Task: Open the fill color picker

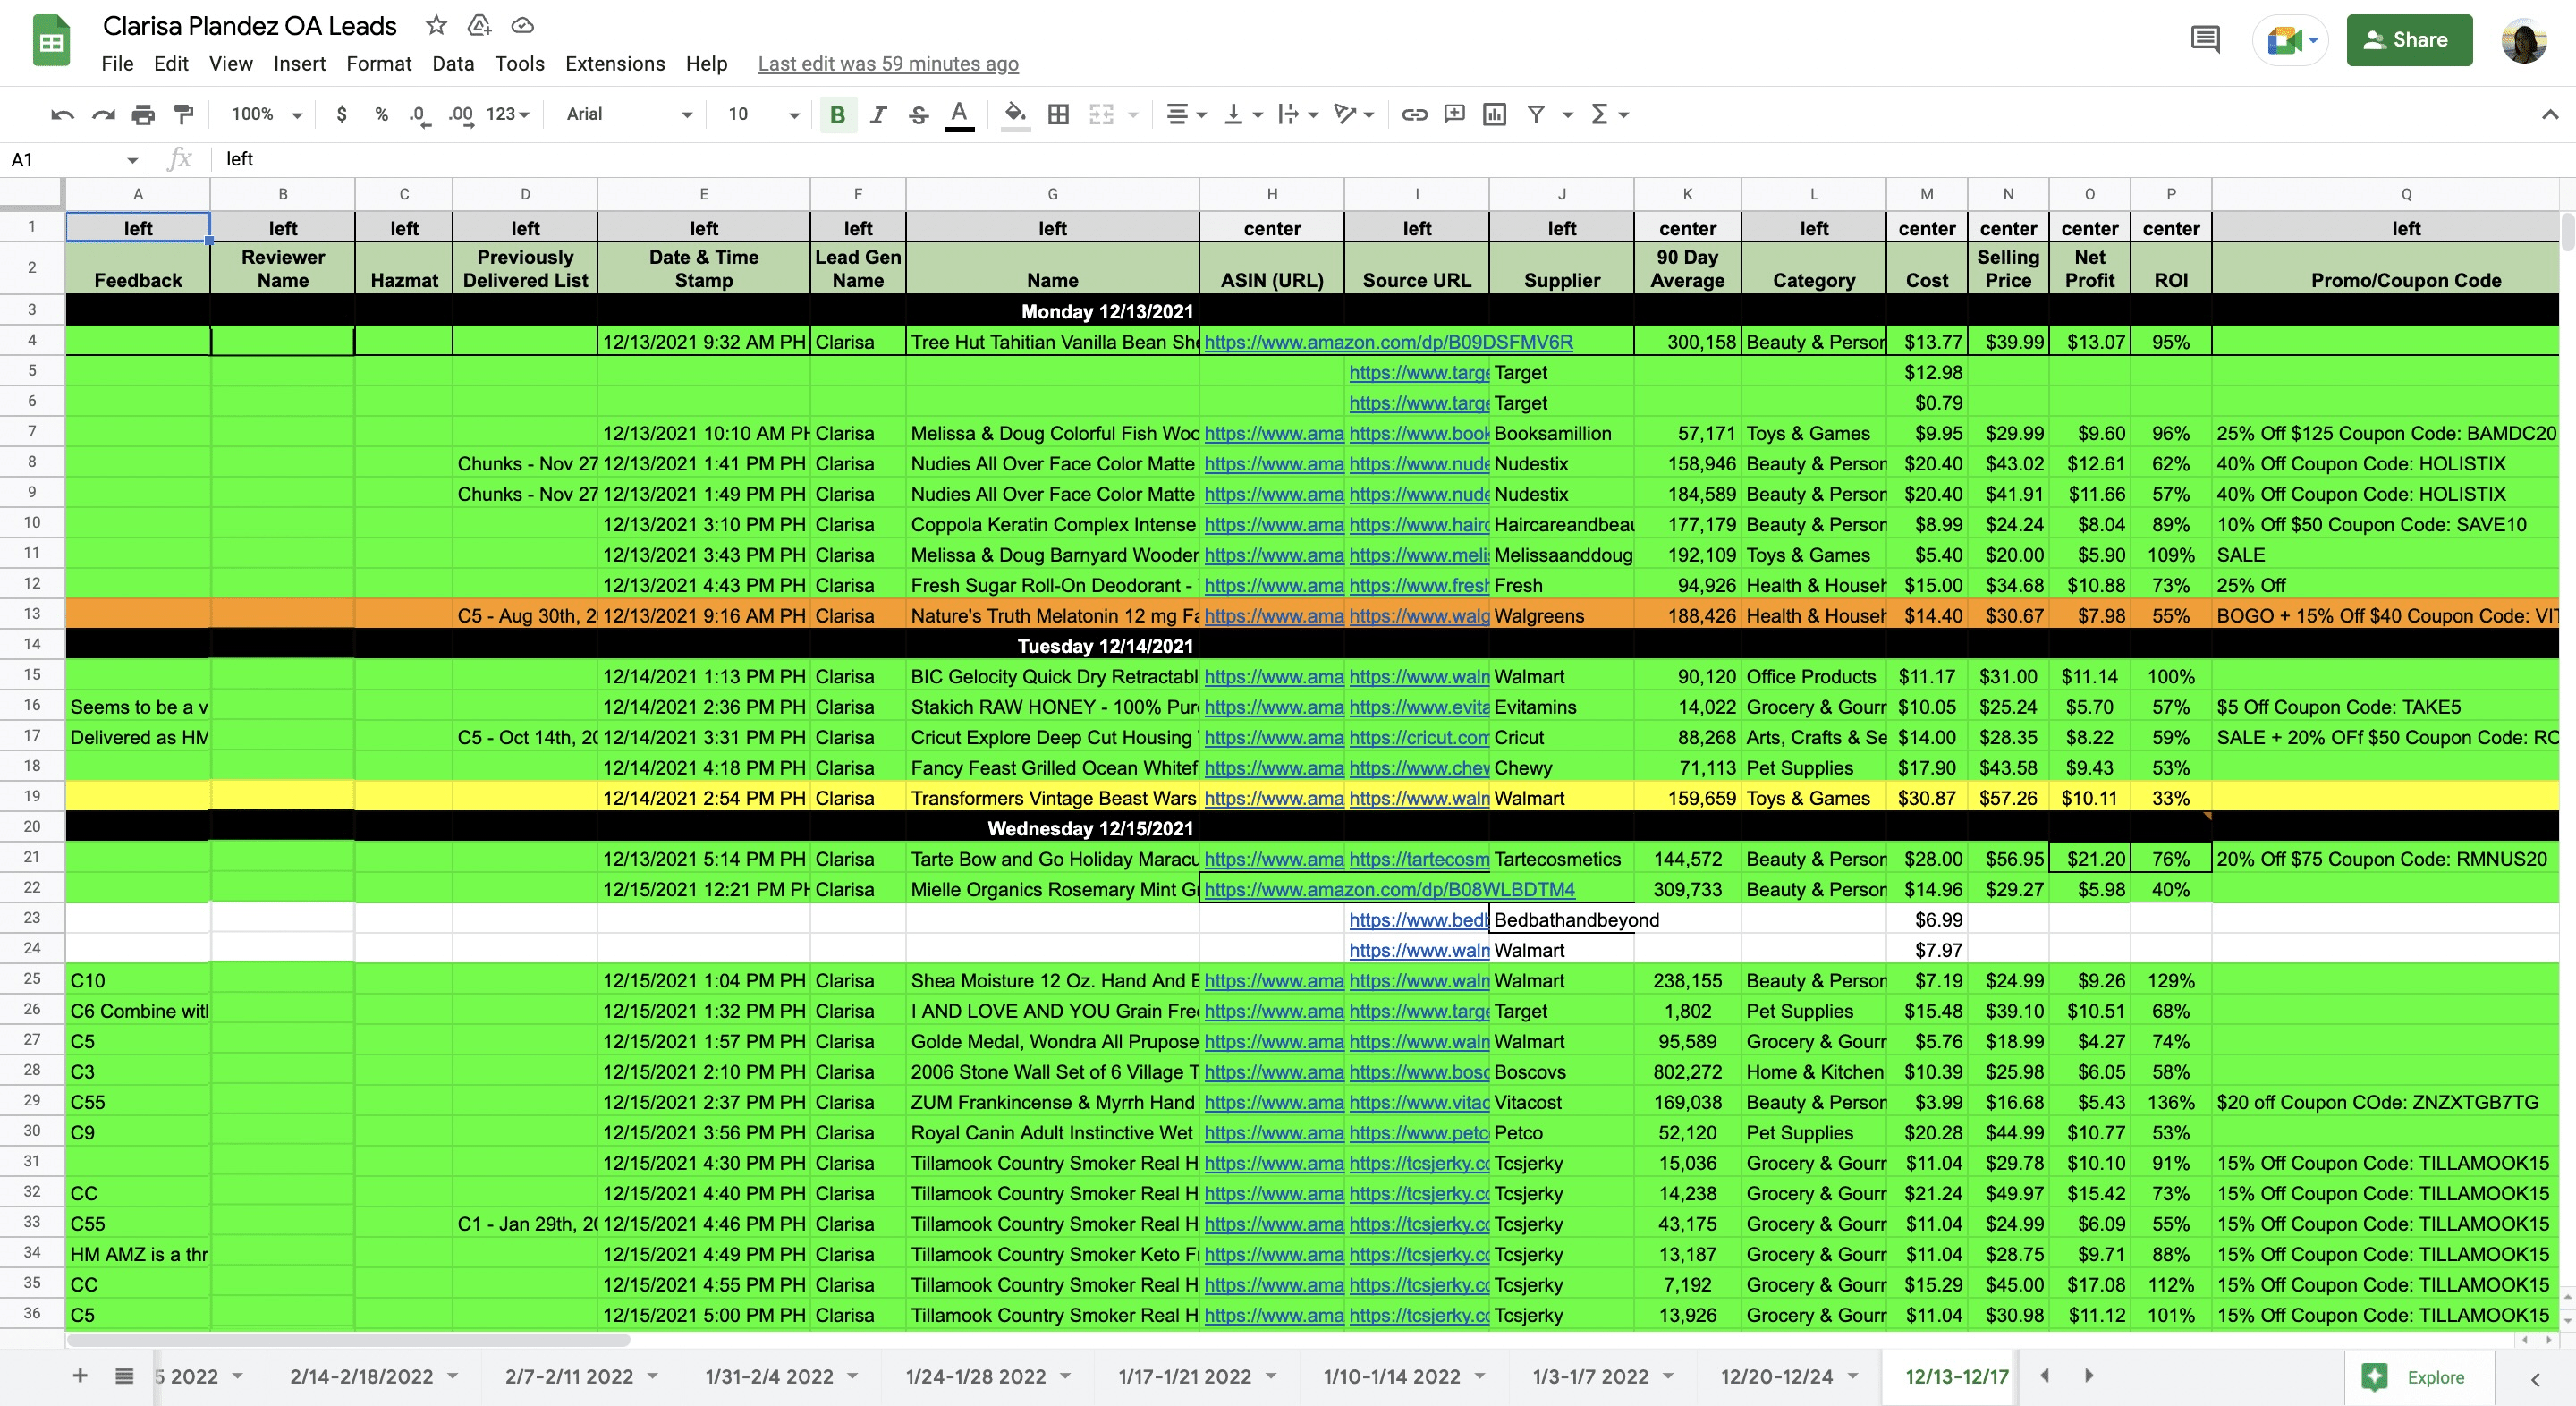Action: 1015,115
